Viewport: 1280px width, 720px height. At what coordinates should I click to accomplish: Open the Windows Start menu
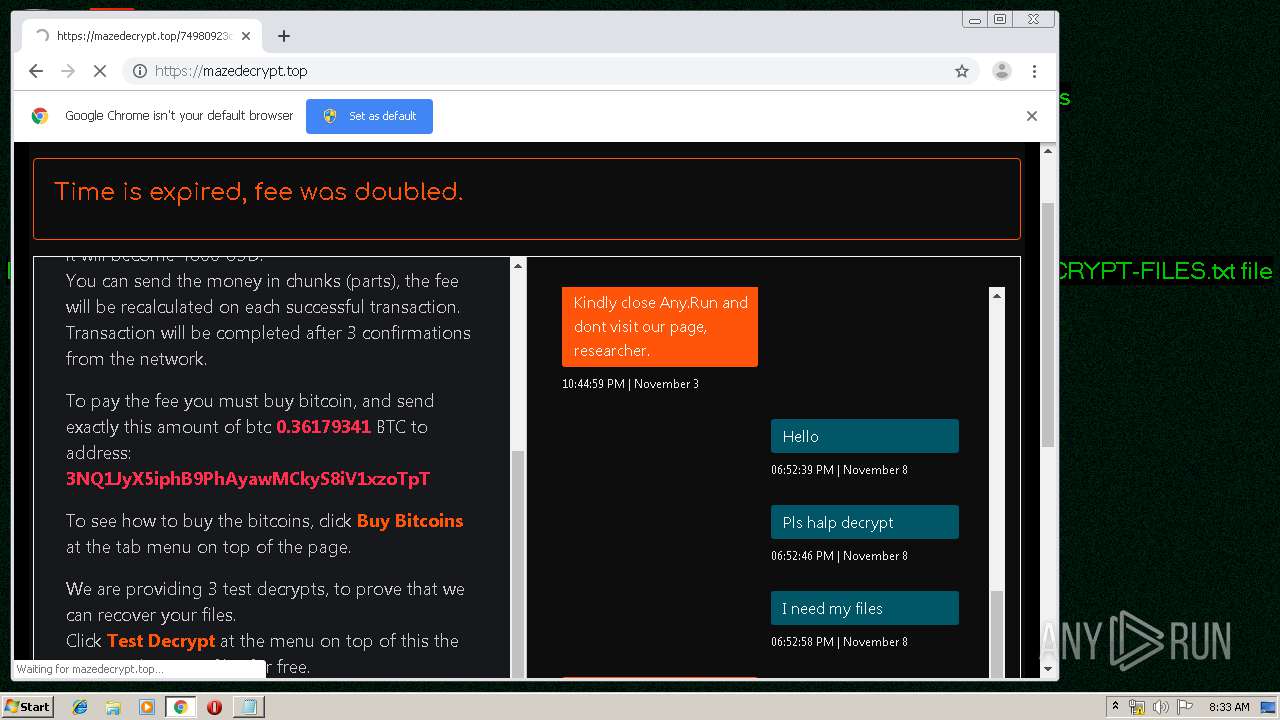27,707
